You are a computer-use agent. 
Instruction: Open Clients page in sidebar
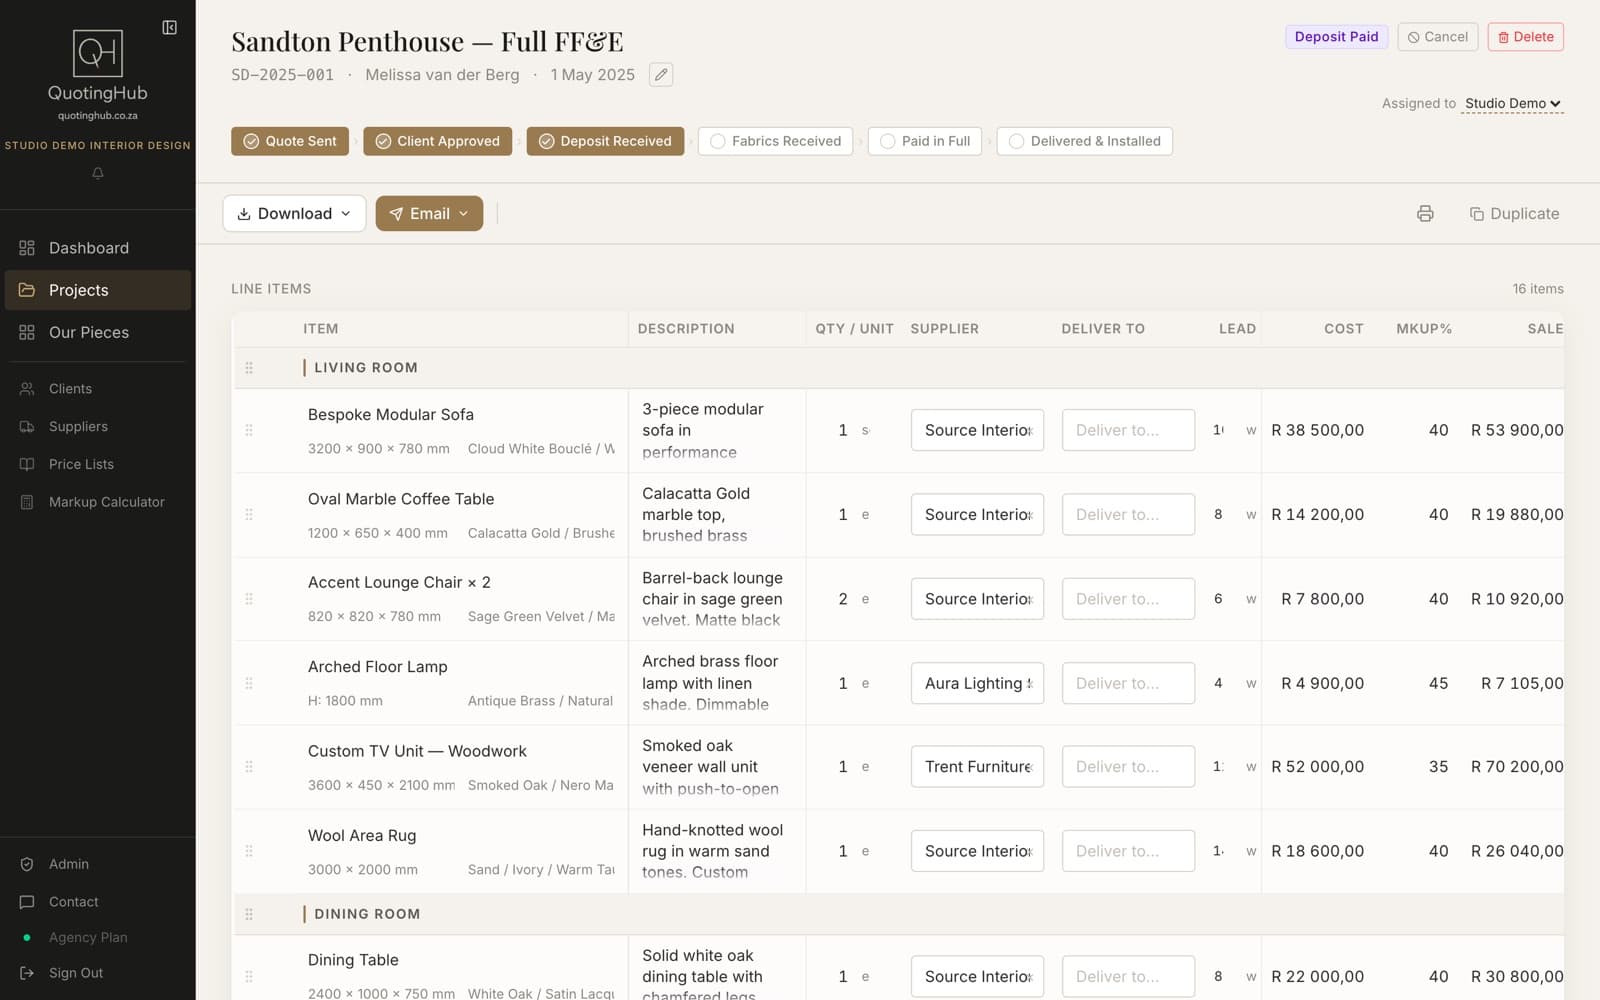98,389
